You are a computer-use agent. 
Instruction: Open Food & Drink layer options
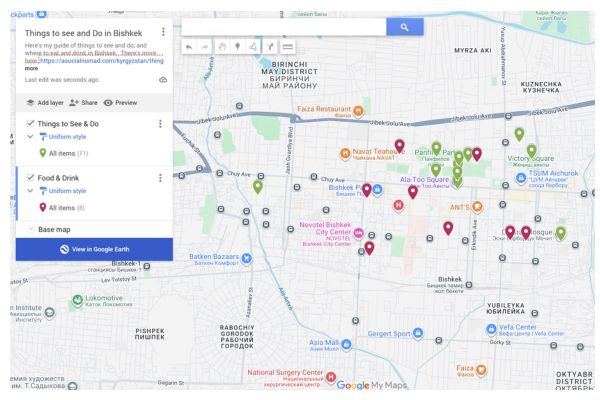pos(160,178)
